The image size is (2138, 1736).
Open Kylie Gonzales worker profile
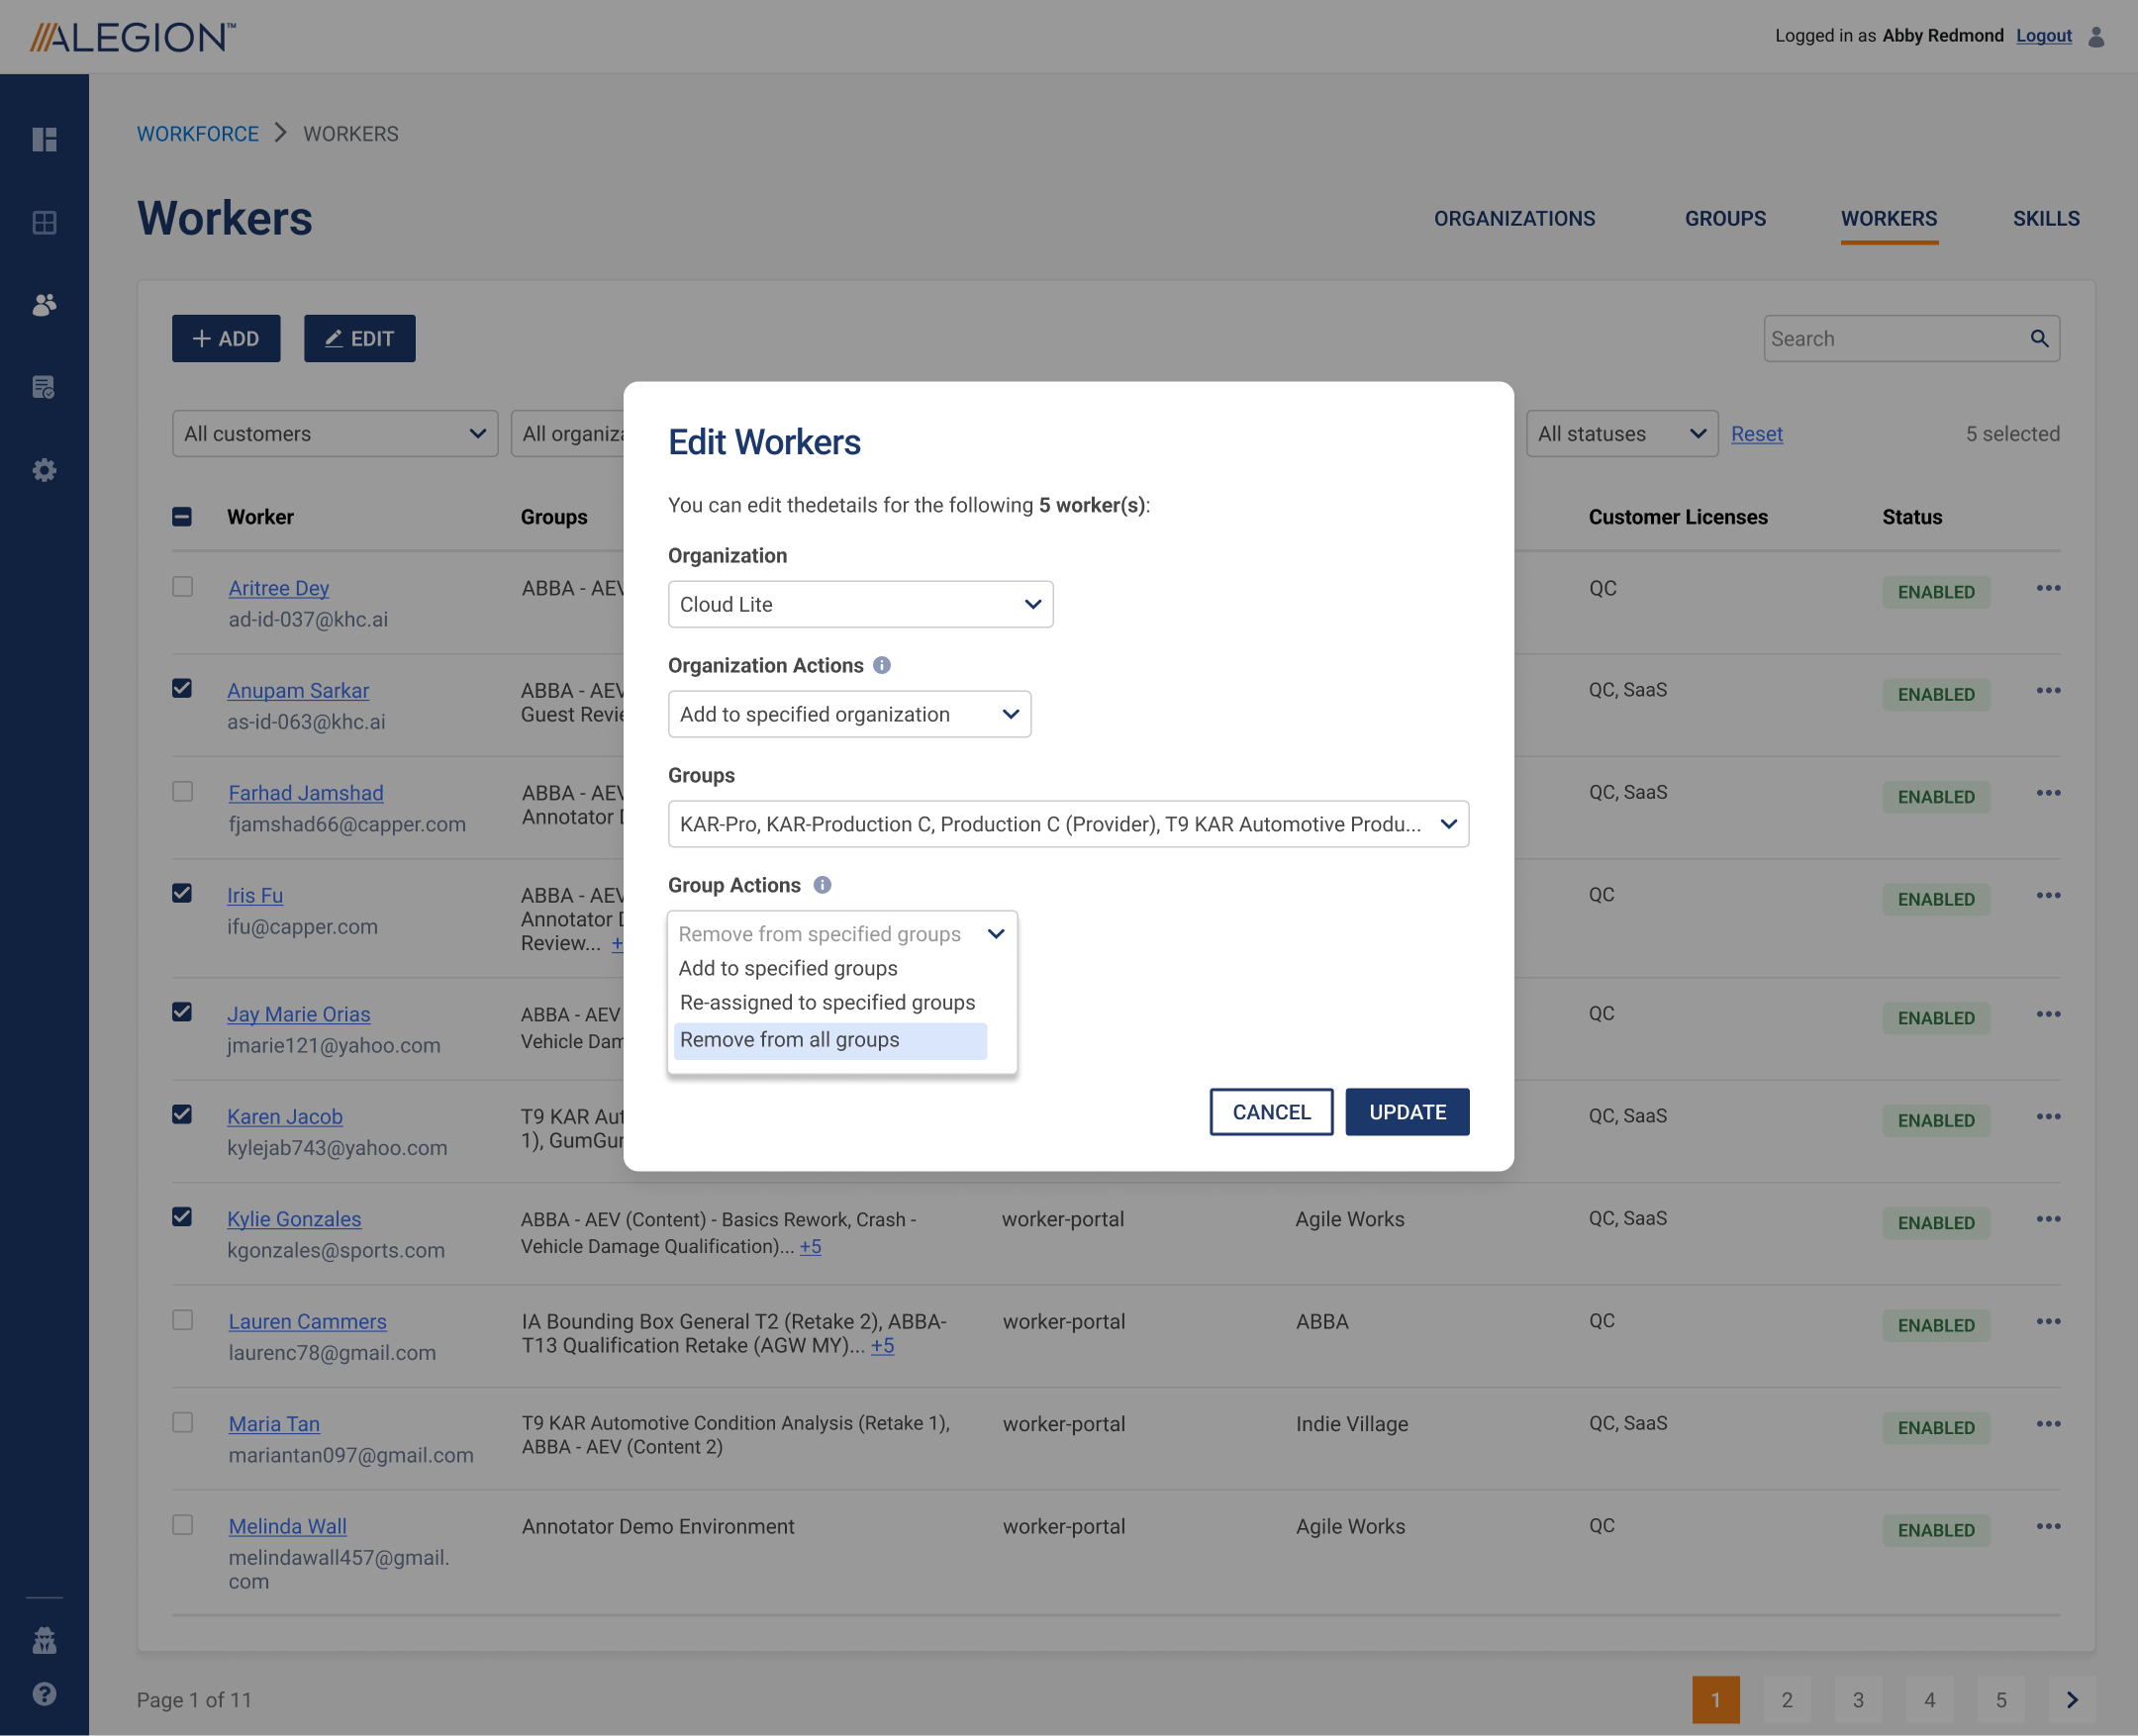tap(294, 1219)
